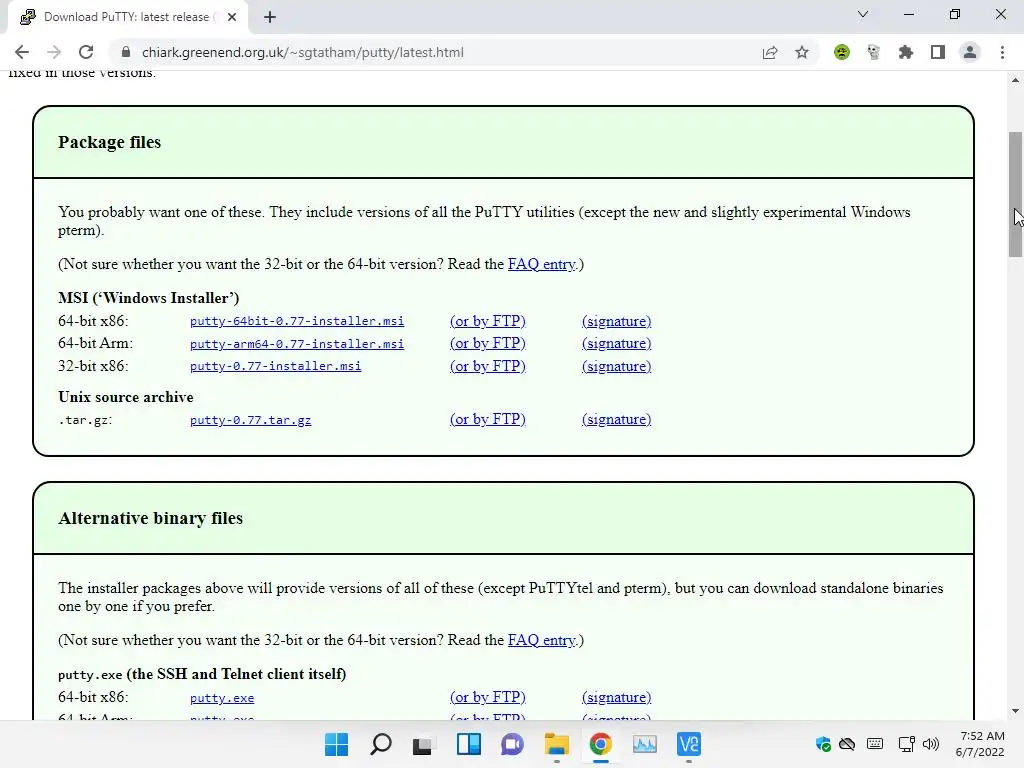Switch to Chrome on the taskbar
The image size is (1024, 768).
click(x=600, y=744)
